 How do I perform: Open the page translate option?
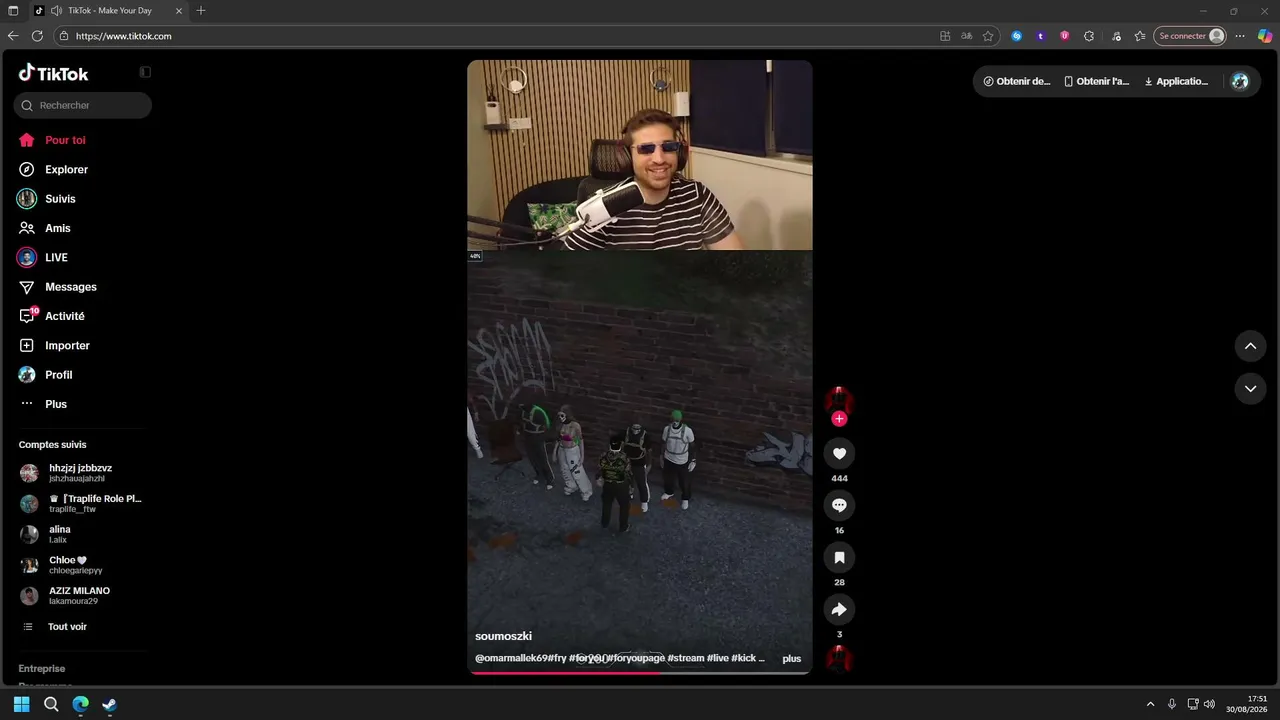point(966,36)
